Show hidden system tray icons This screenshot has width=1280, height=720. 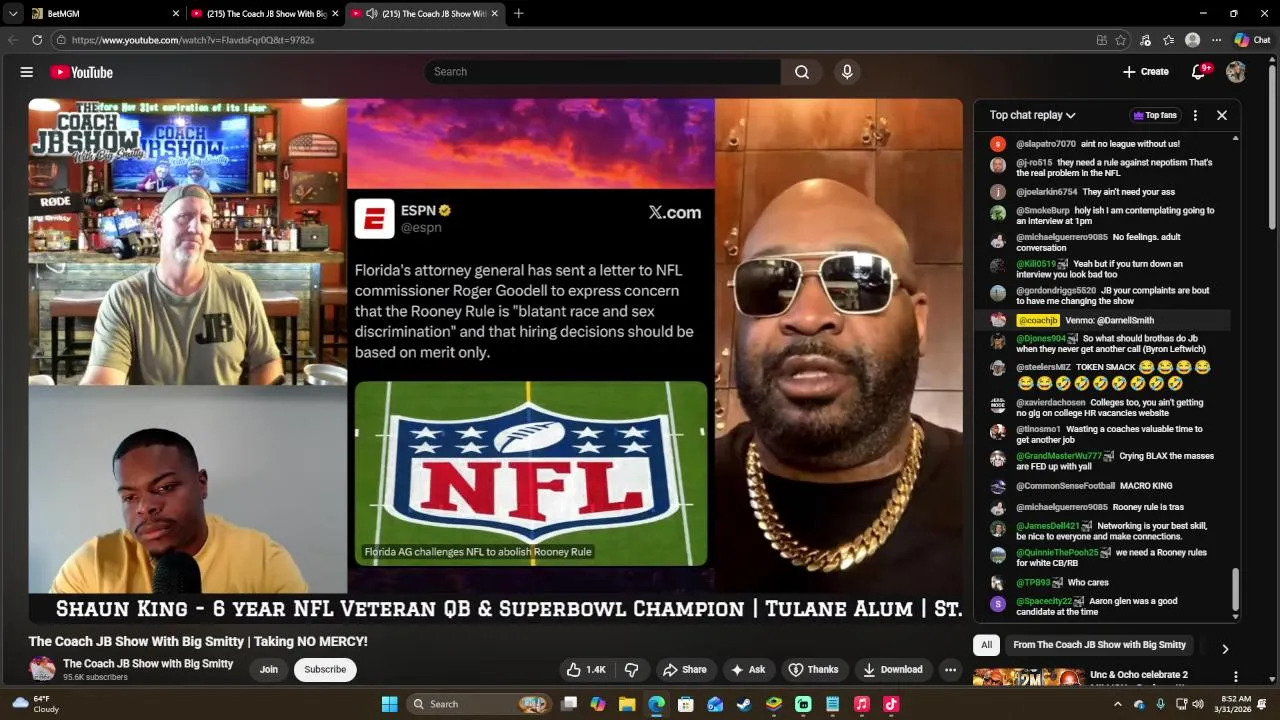1118,704
